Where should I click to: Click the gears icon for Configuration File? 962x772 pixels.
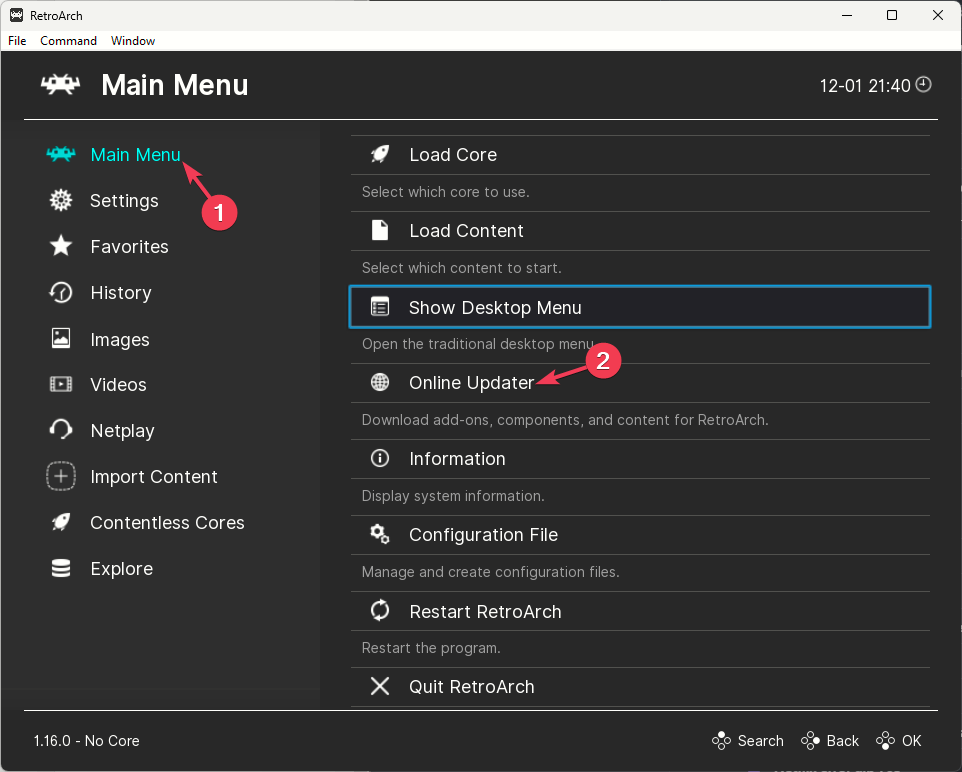click(x=380, y=535)
